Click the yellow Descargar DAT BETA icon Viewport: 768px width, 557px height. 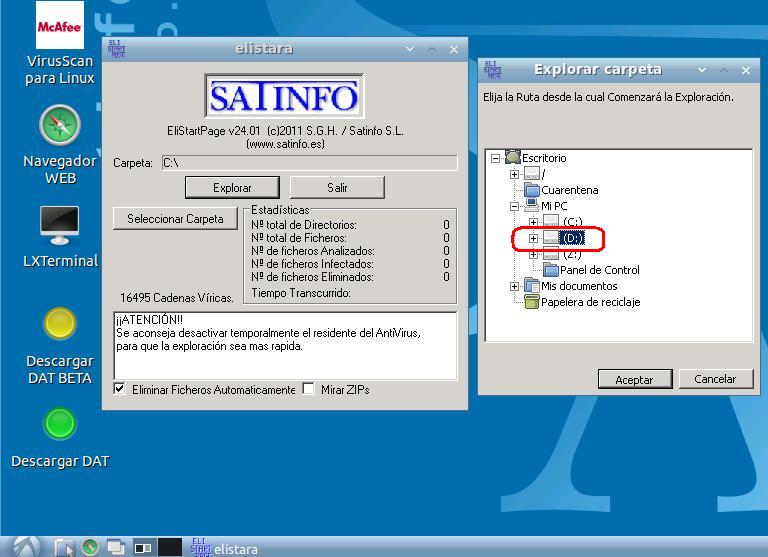(60, 324)
